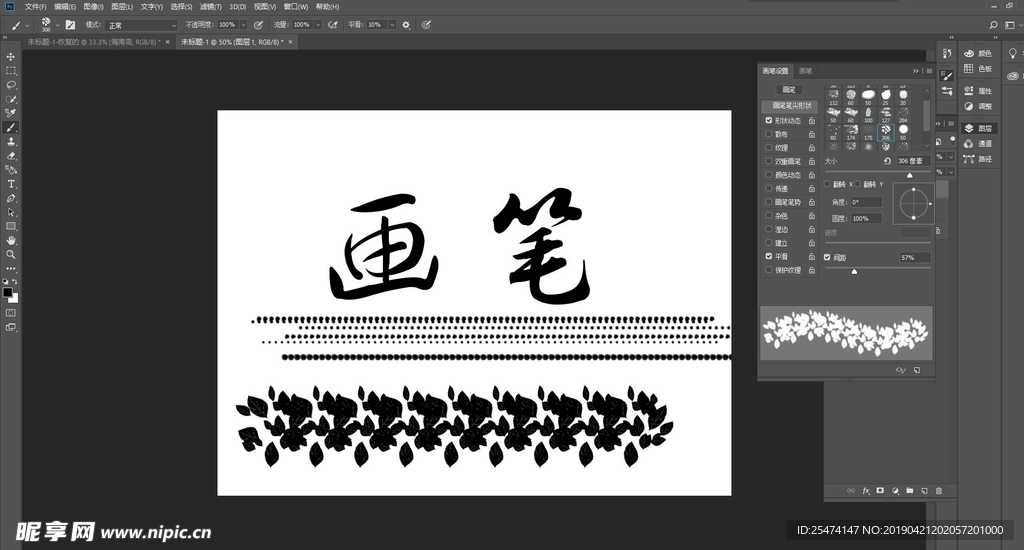Select the Hand tool

[x=11, y=240]
